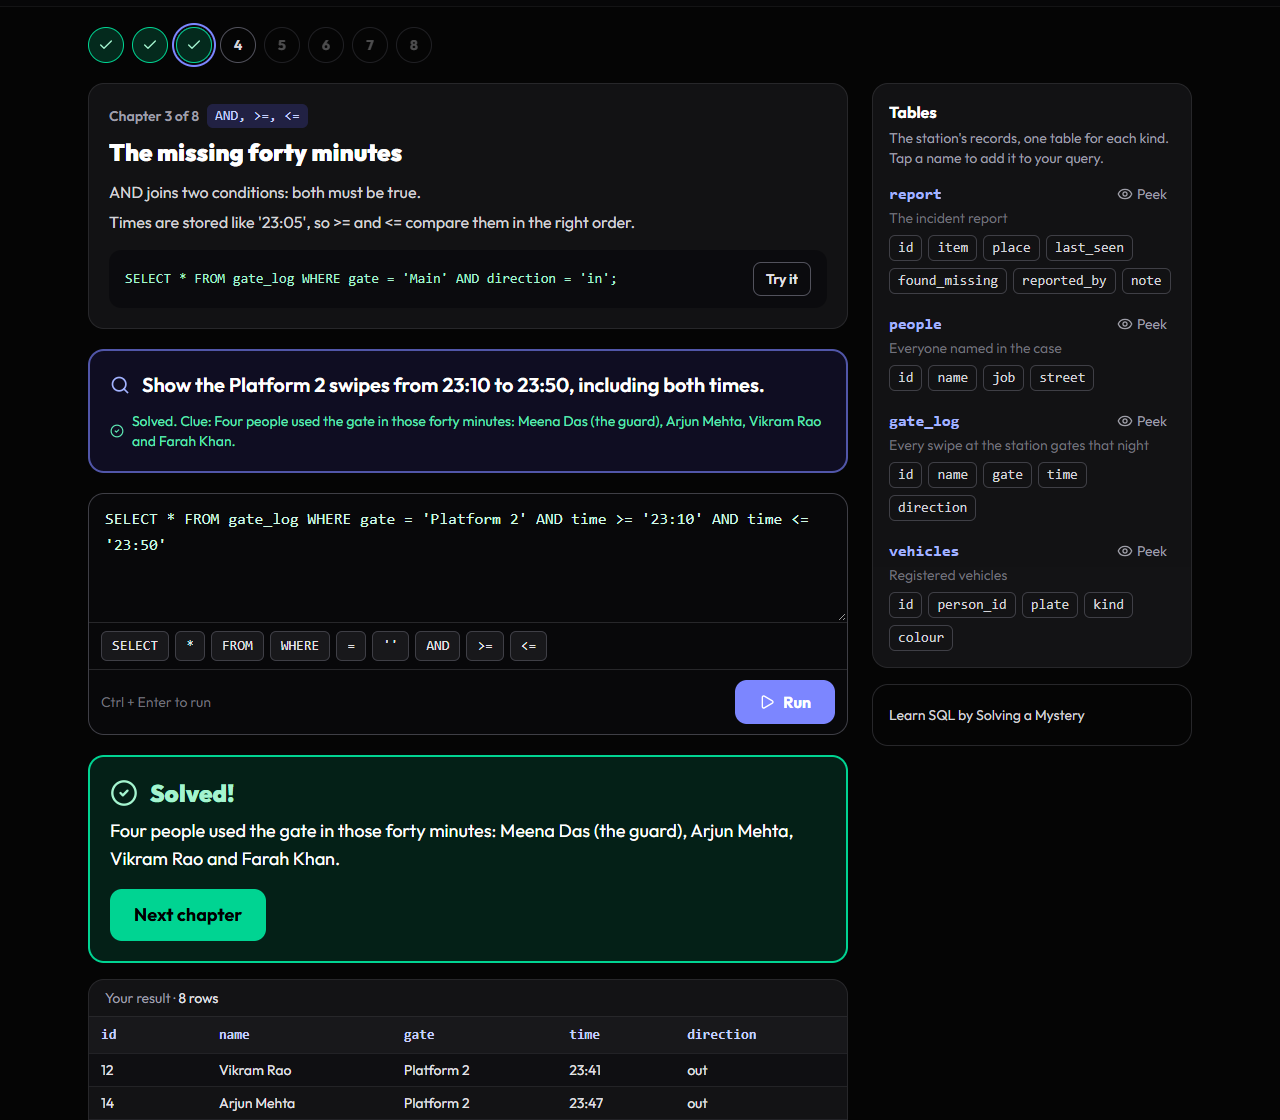Add the gate_log table name to query

pyautogui.click(x=924, y=421)
